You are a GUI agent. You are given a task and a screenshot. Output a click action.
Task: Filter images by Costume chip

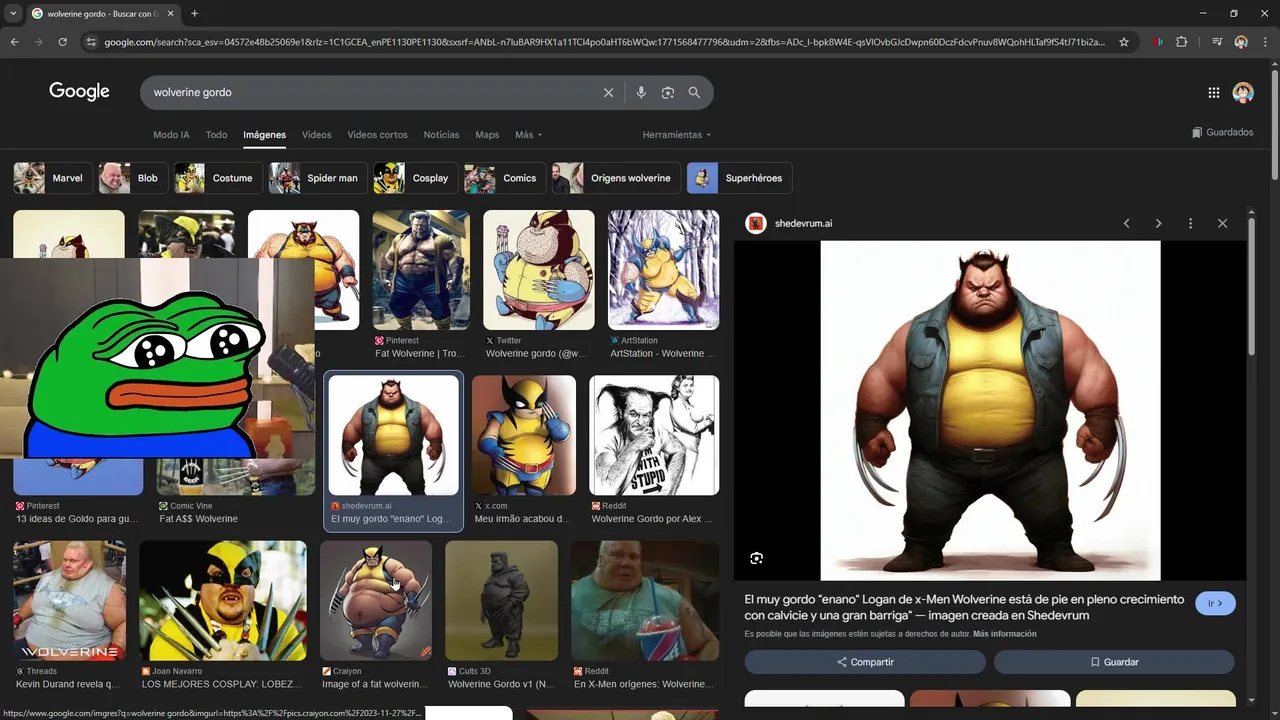[x=218, y=178]
